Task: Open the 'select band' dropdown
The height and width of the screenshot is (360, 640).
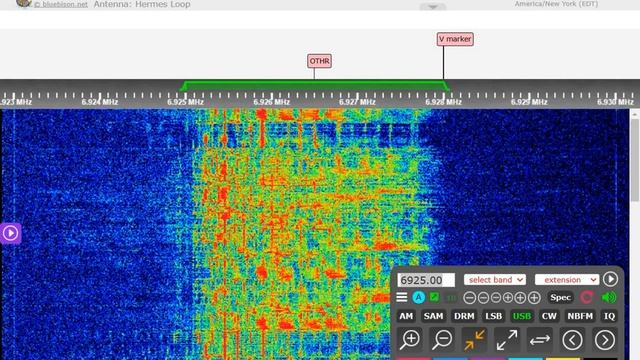Action: [495, 280]
